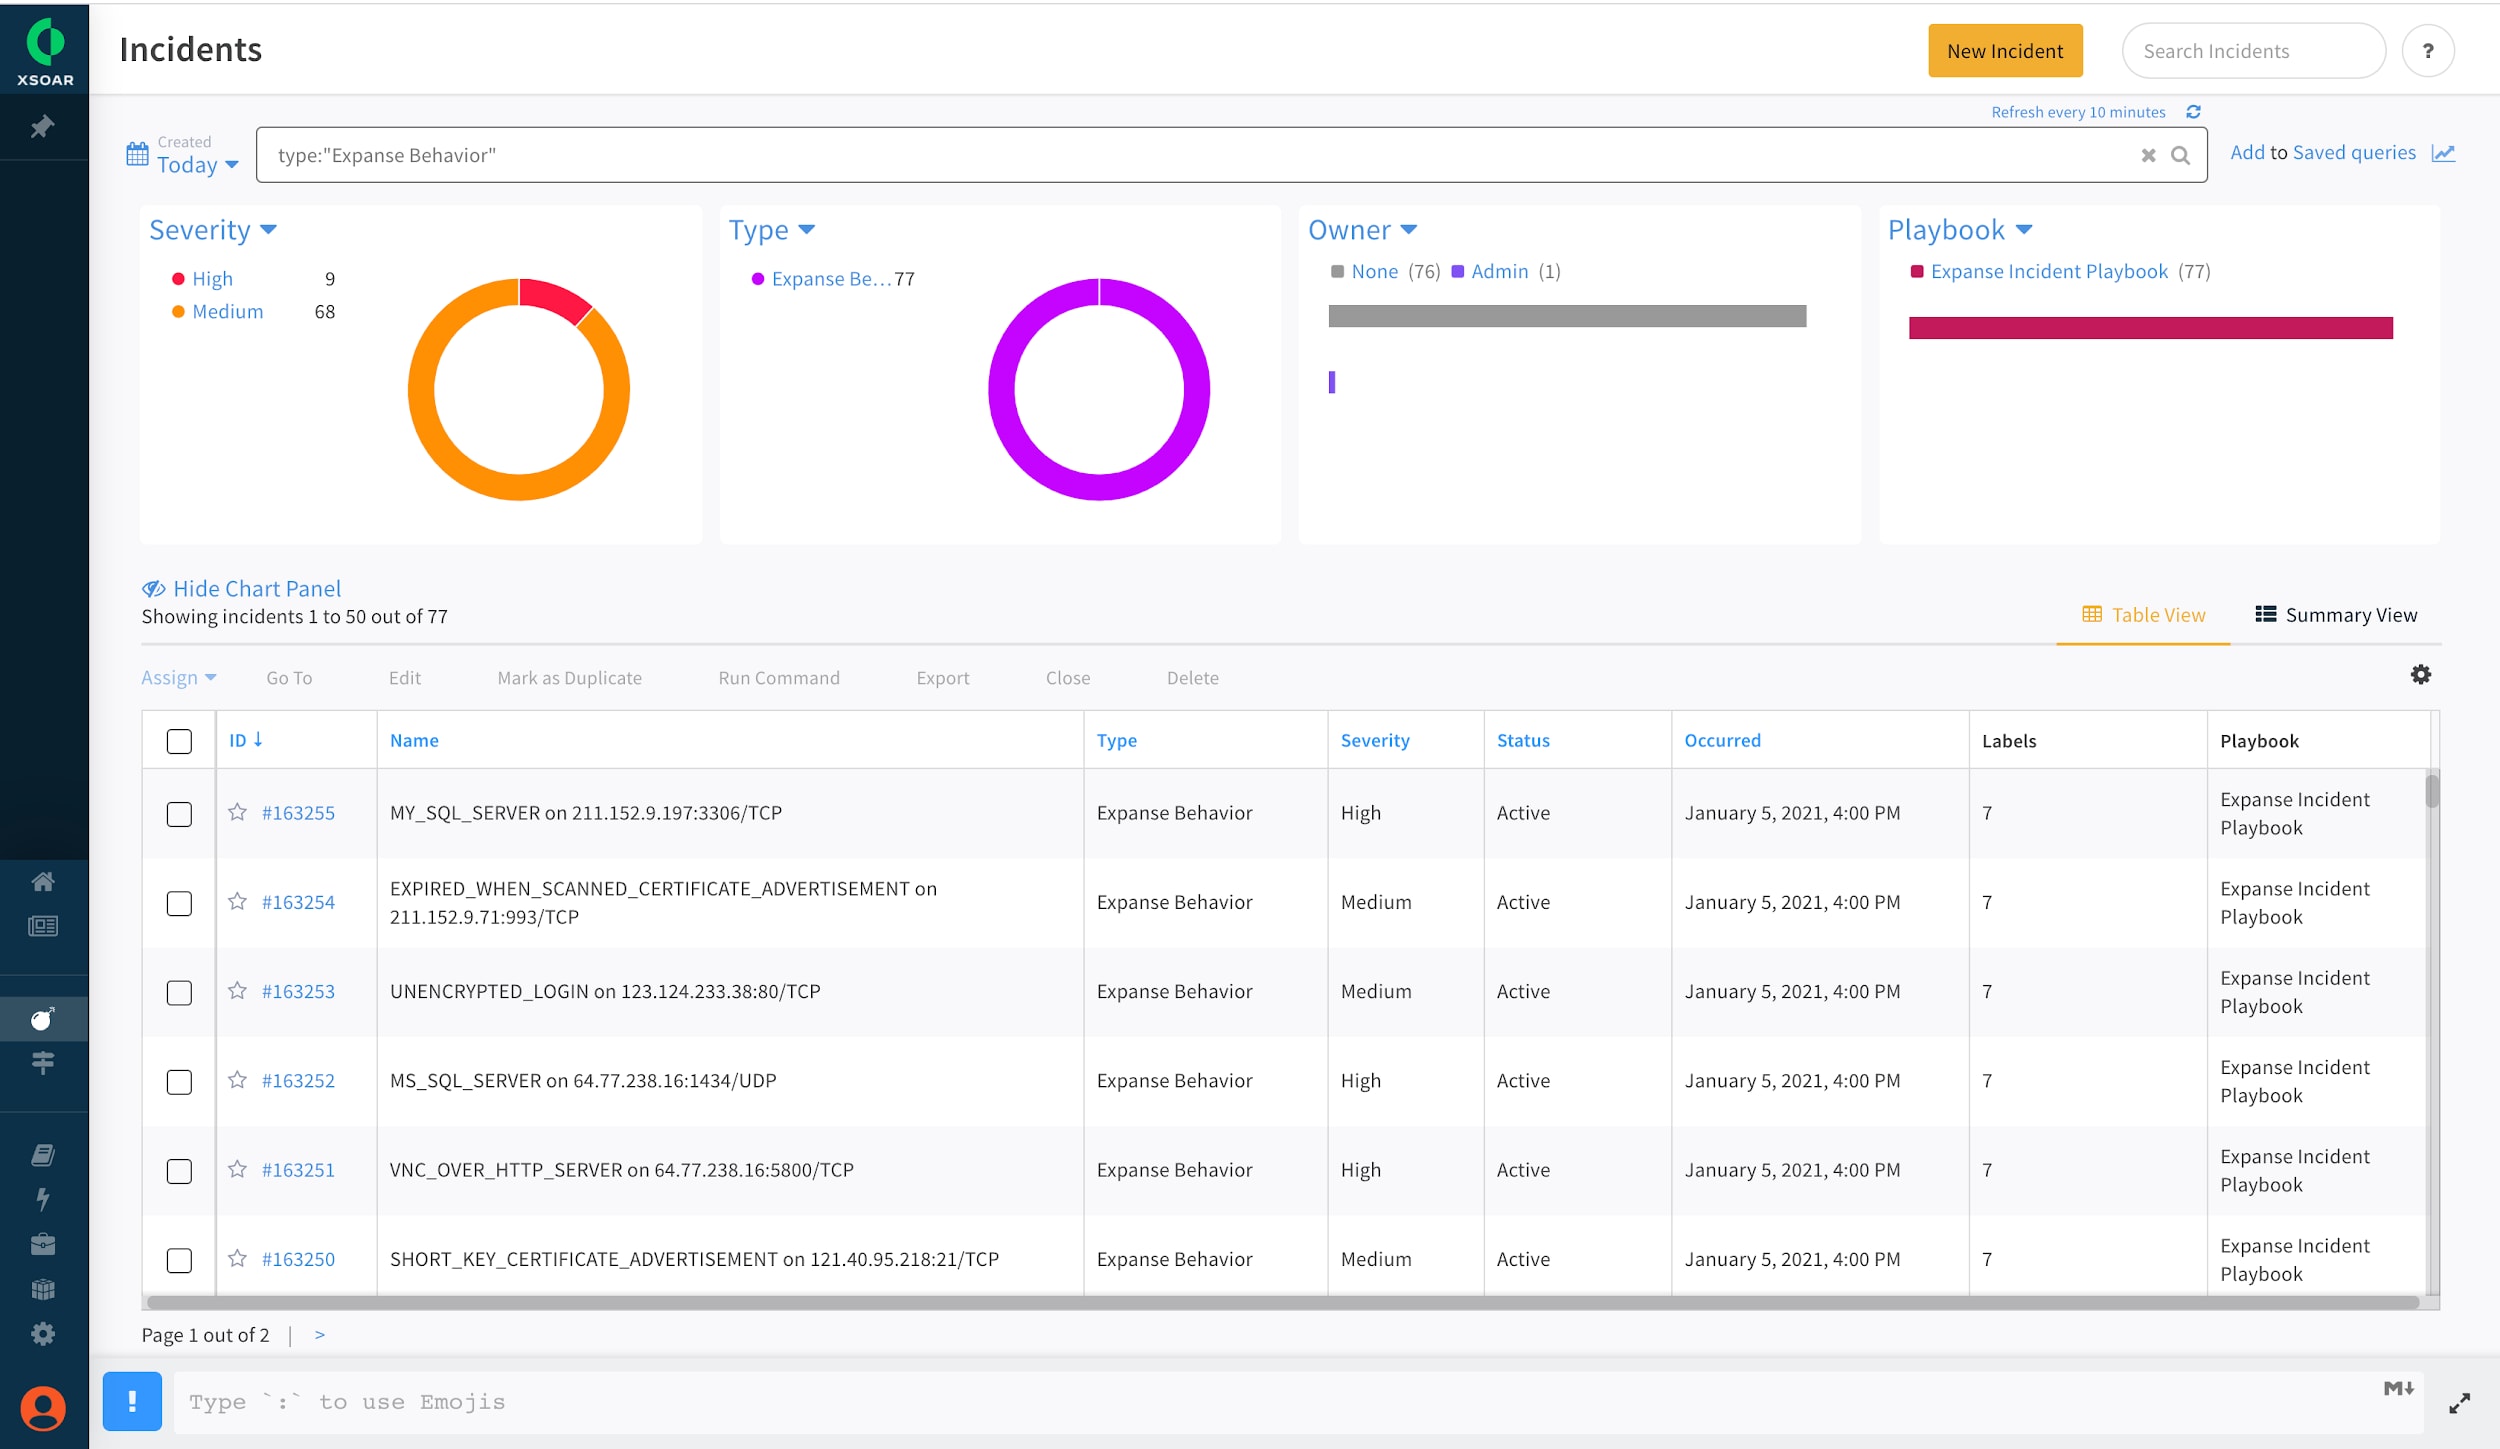Screen dimensions: 2500x1449
Task: Check the box for incident #163253
Action: click(179, 992)
